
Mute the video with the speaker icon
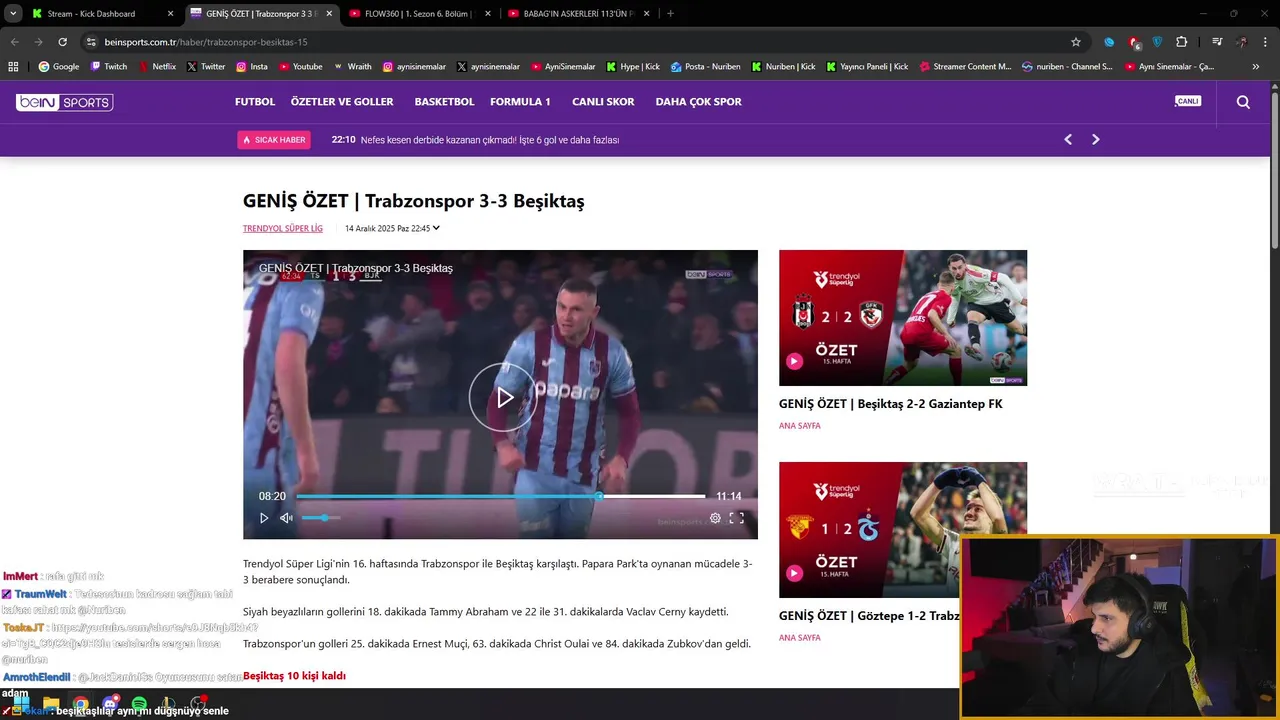point(286,518)
